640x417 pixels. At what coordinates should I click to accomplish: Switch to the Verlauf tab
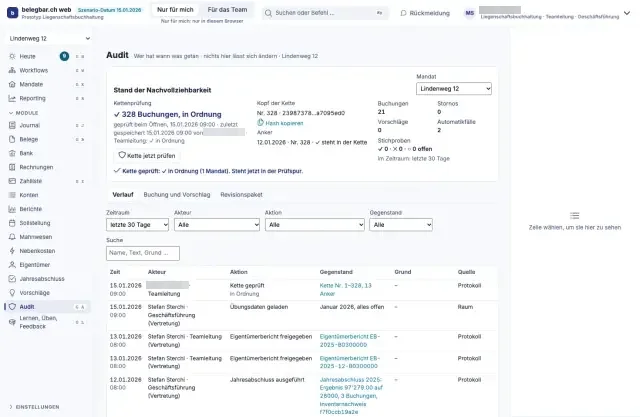point(123,195)
